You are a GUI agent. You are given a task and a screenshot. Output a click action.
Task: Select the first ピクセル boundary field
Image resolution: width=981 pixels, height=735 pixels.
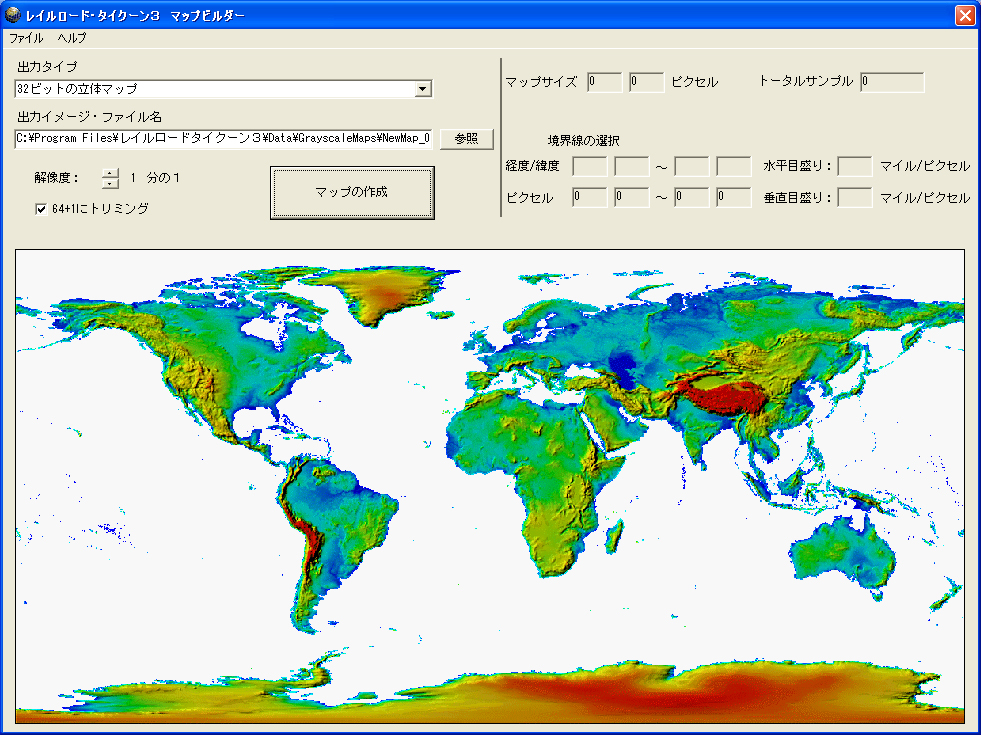coord(589,197)
